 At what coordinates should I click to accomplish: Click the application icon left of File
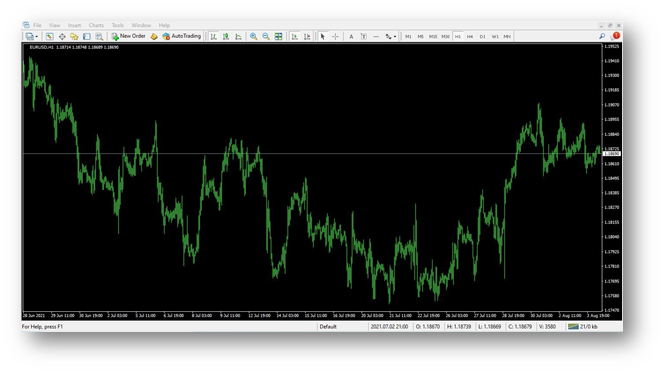pos(26,25)
